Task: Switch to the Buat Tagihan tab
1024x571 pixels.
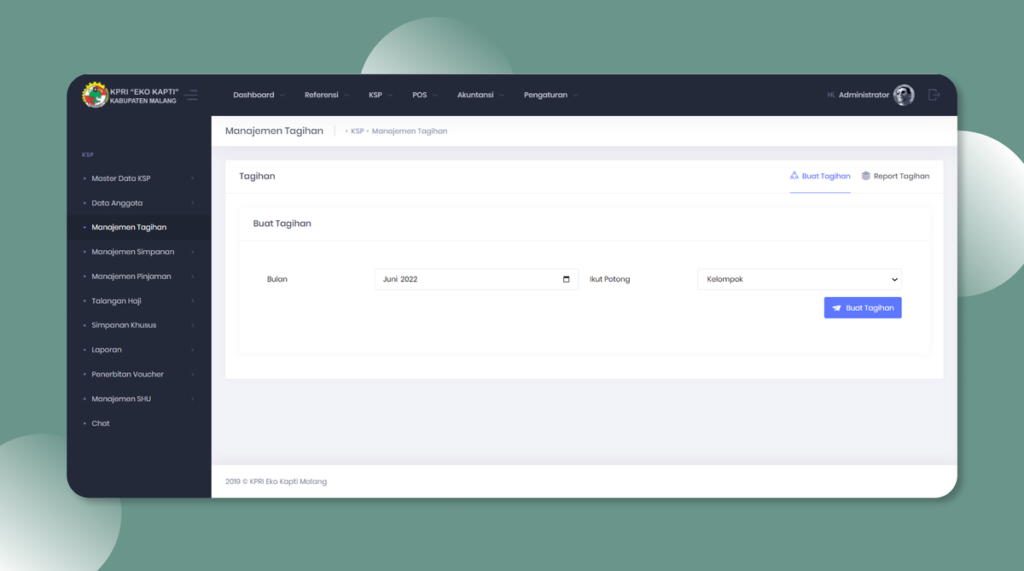Action: point(820,176)
